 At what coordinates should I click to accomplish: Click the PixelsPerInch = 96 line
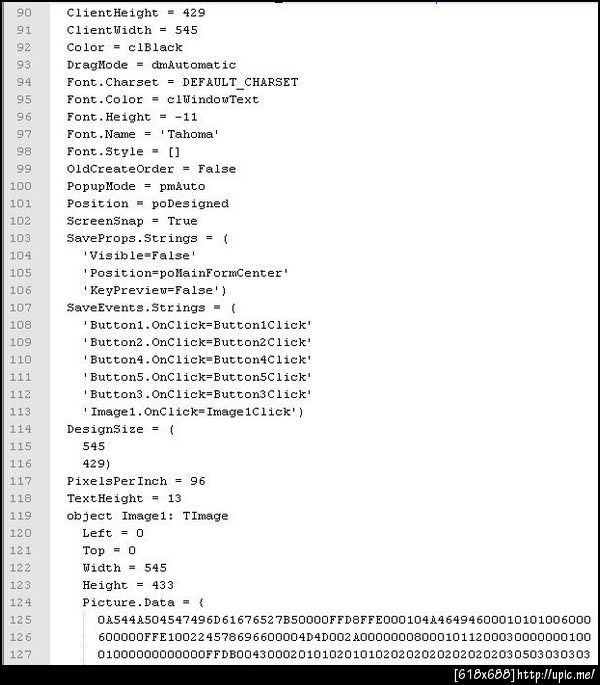[136, 481]
